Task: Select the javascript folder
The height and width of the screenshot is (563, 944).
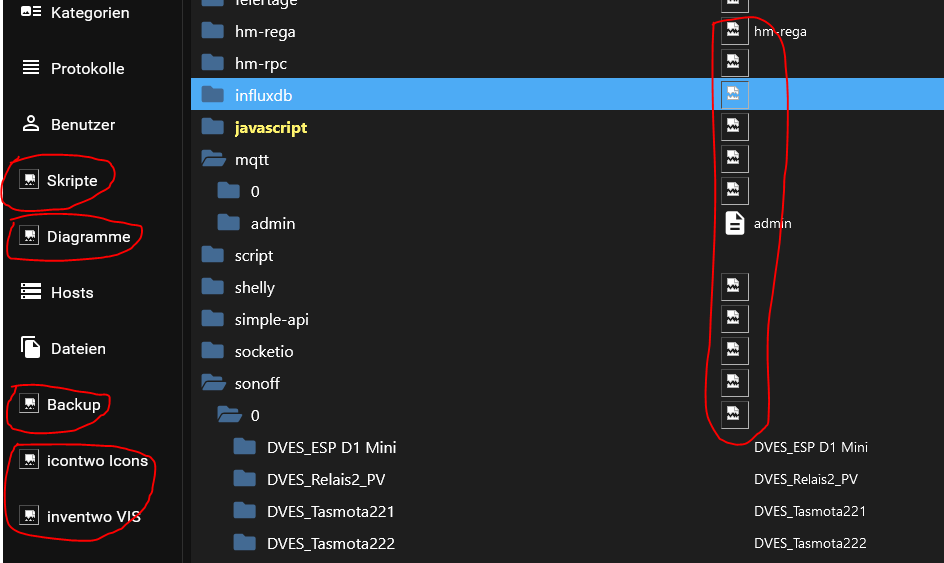Action: click(270, 128)
